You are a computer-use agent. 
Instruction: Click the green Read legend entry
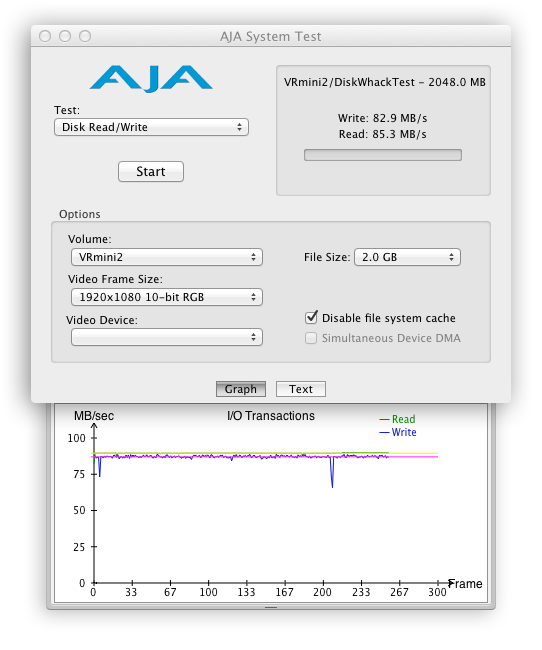click(398, 419)
